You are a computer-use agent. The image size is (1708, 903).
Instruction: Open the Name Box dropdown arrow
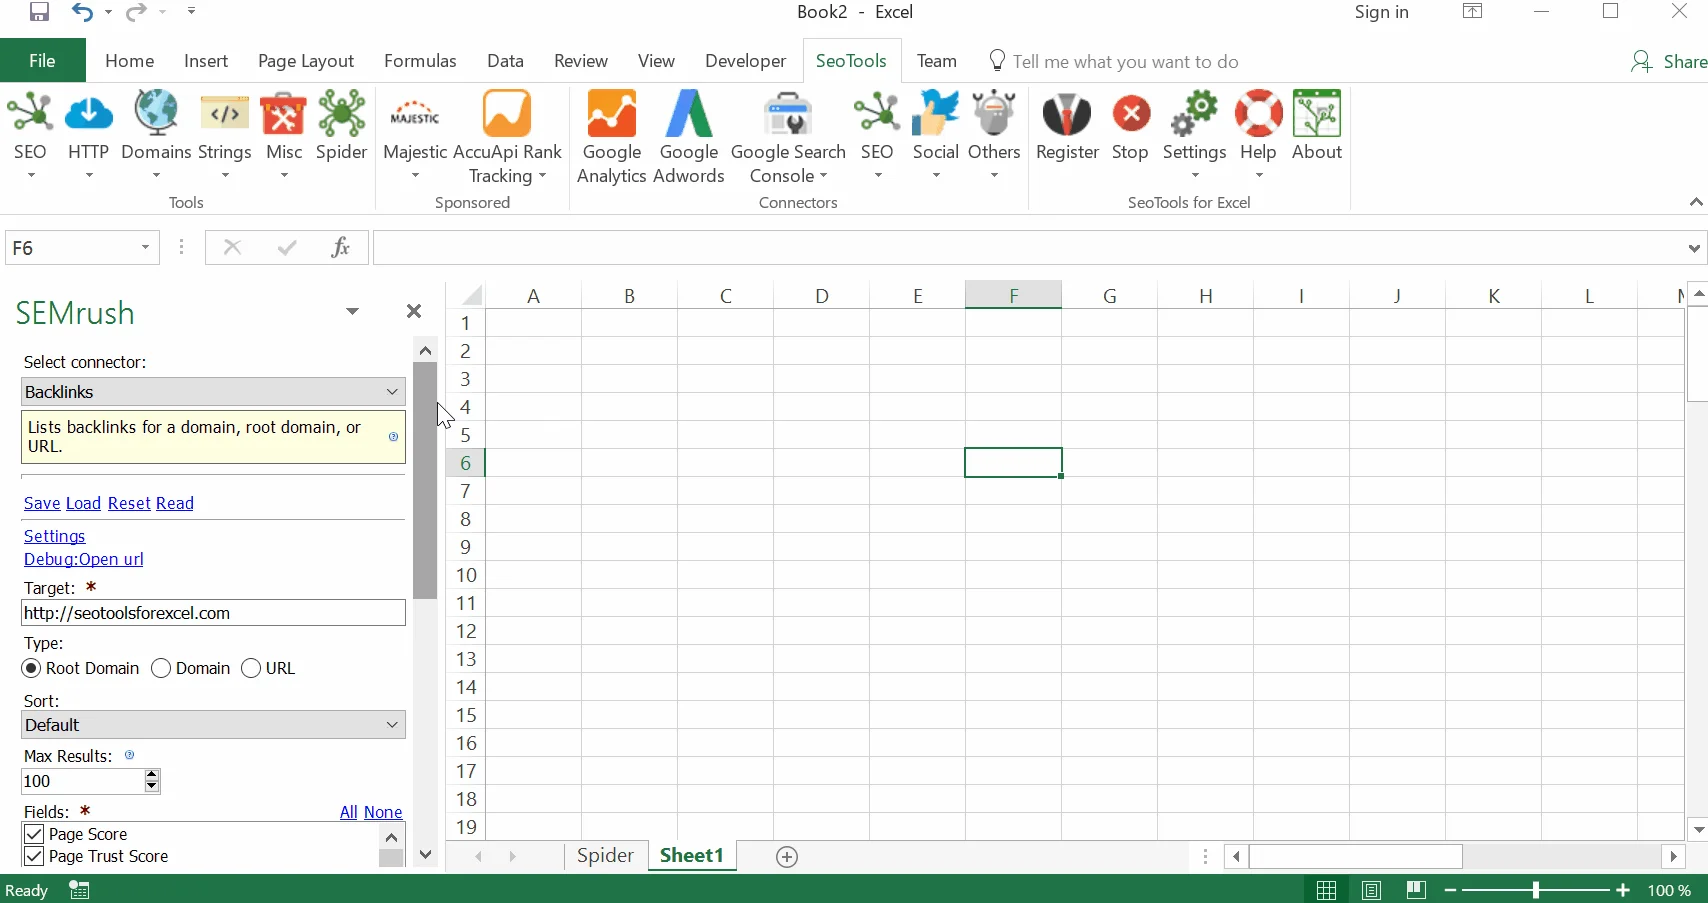146,248
